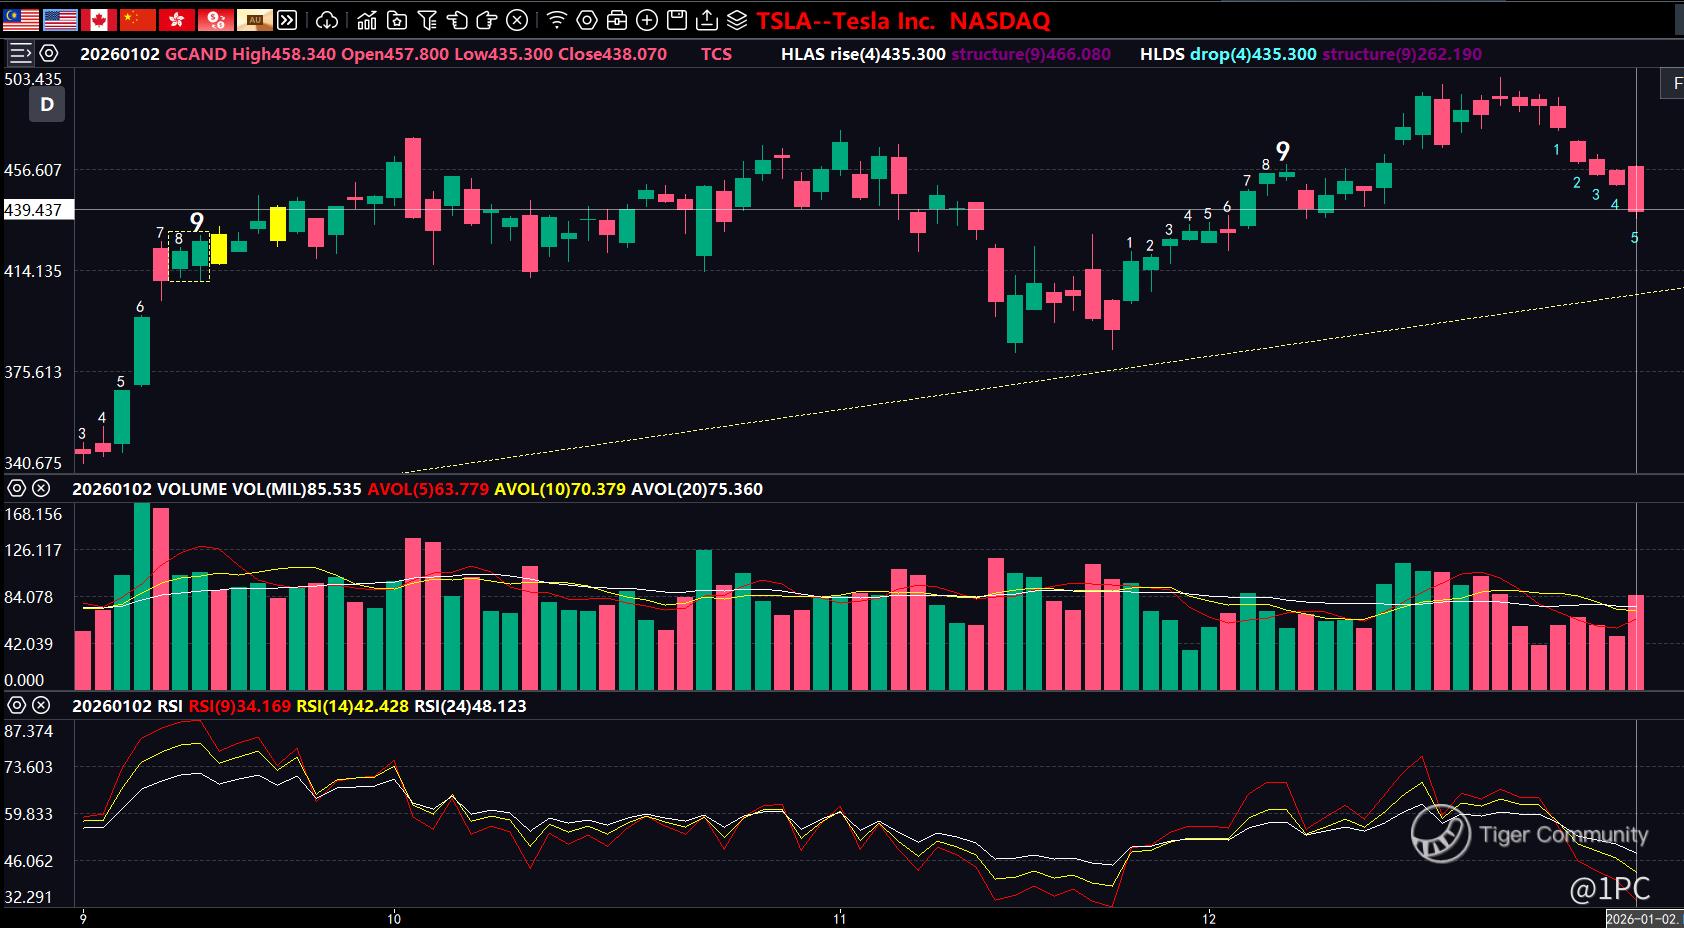The image size is (1684, 928).
Task: Click the D daily period button
Action: click(x=47, y=105)
